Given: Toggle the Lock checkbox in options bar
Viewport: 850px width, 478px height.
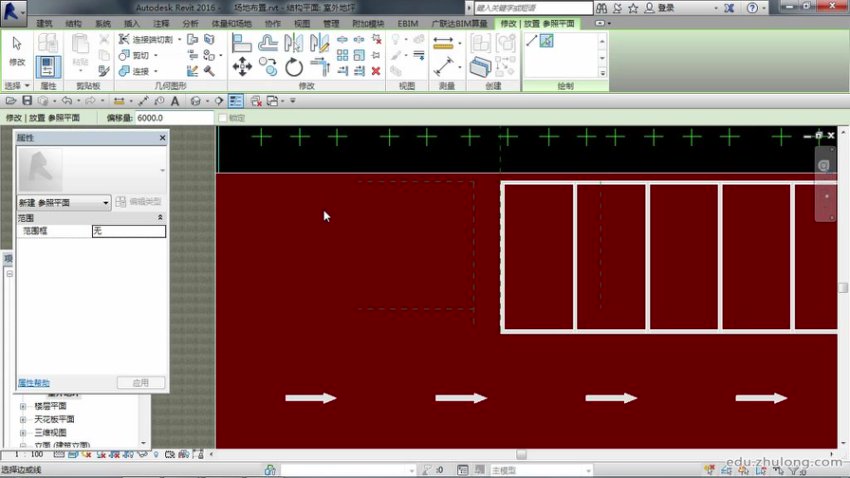Looking at the screenshot, I should 222,118.
